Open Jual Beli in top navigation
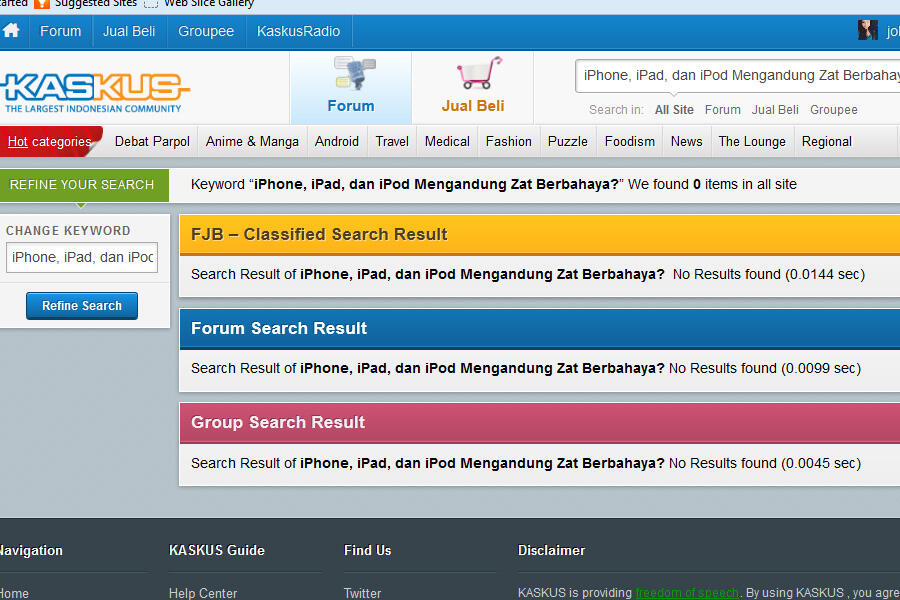The width and height of the screenshot is (900, 600). [x=129, y=31]
